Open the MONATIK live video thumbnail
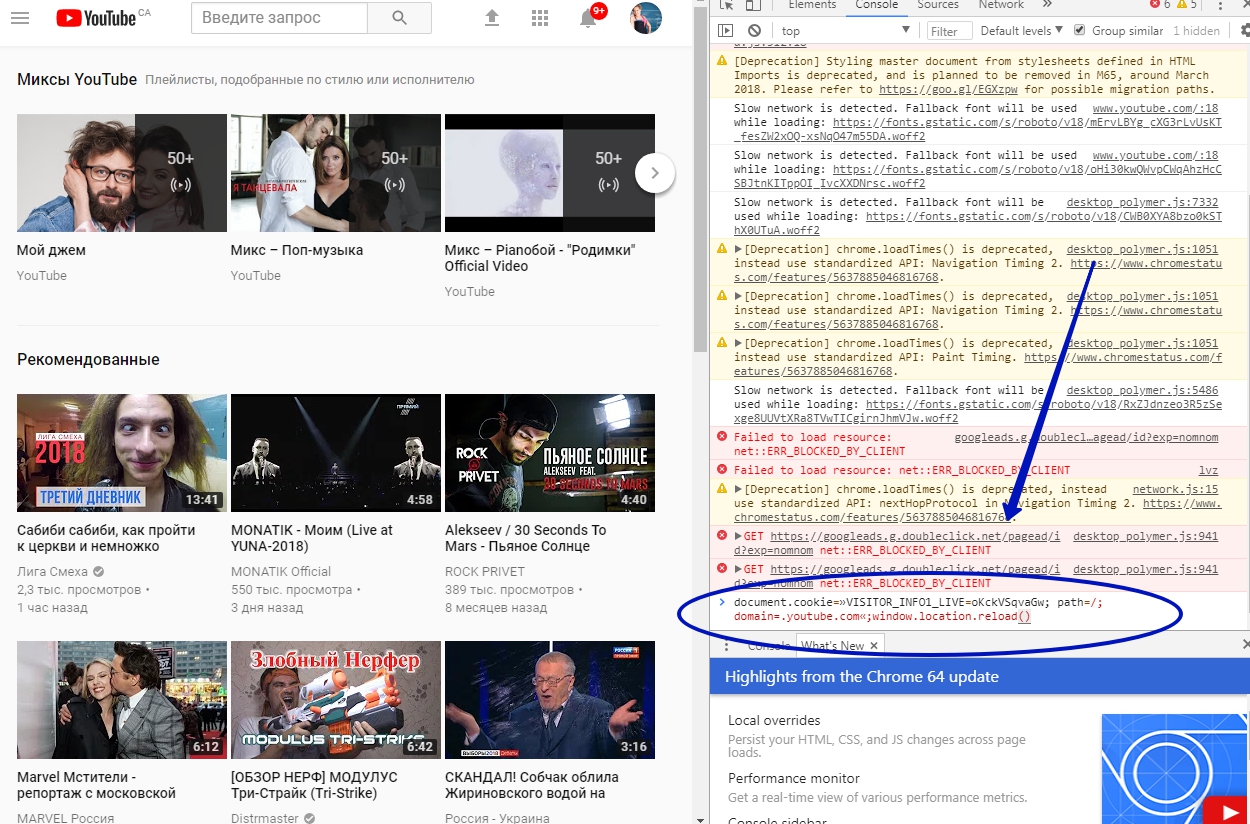Image resolution: width=1250 pixels, height=824 pixels. [x=335, y=453]
